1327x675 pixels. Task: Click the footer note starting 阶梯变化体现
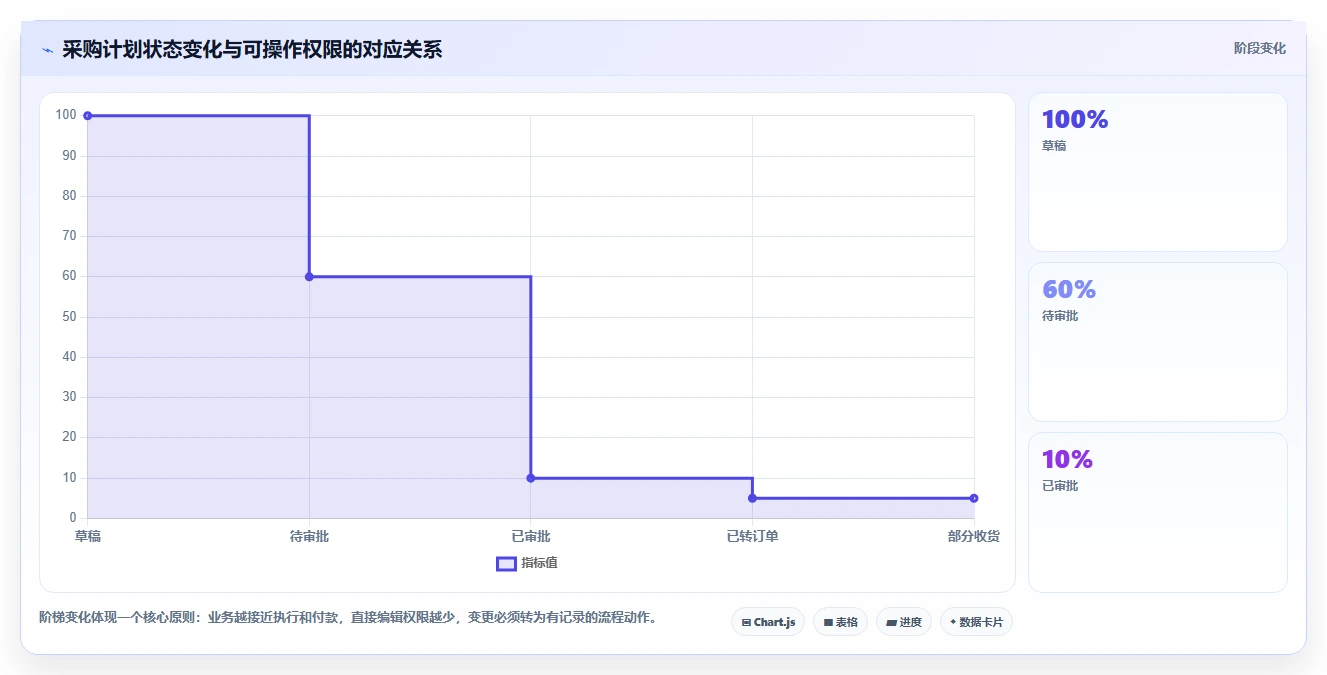(349, 618)
